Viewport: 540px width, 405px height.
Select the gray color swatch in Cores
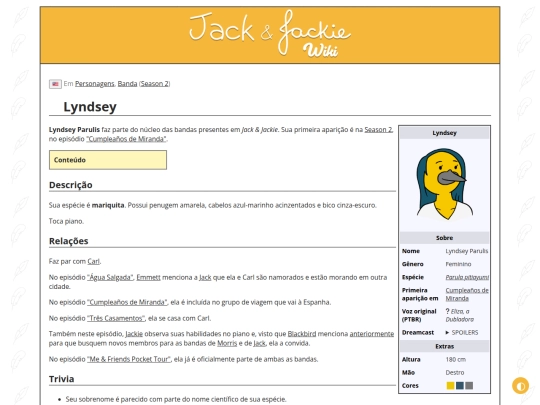click(x=469, y=386)
